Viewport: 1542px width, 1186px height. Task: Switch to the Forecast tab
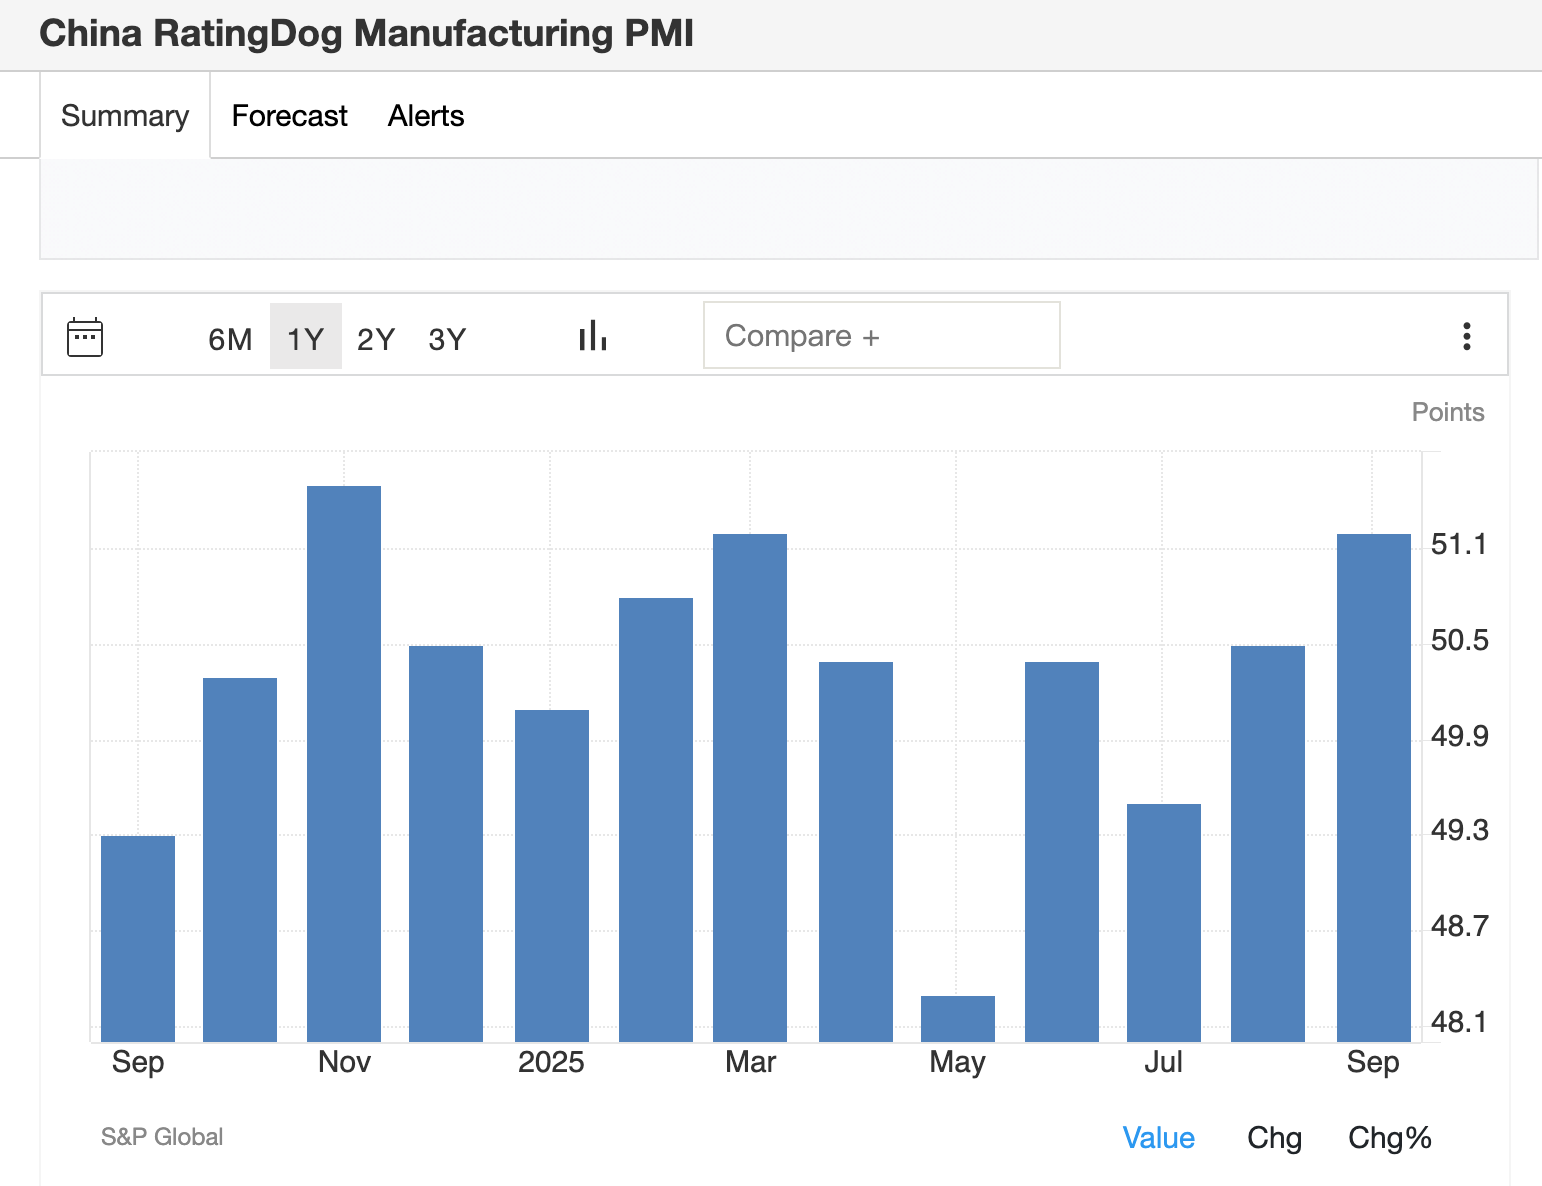click(289, 116)
